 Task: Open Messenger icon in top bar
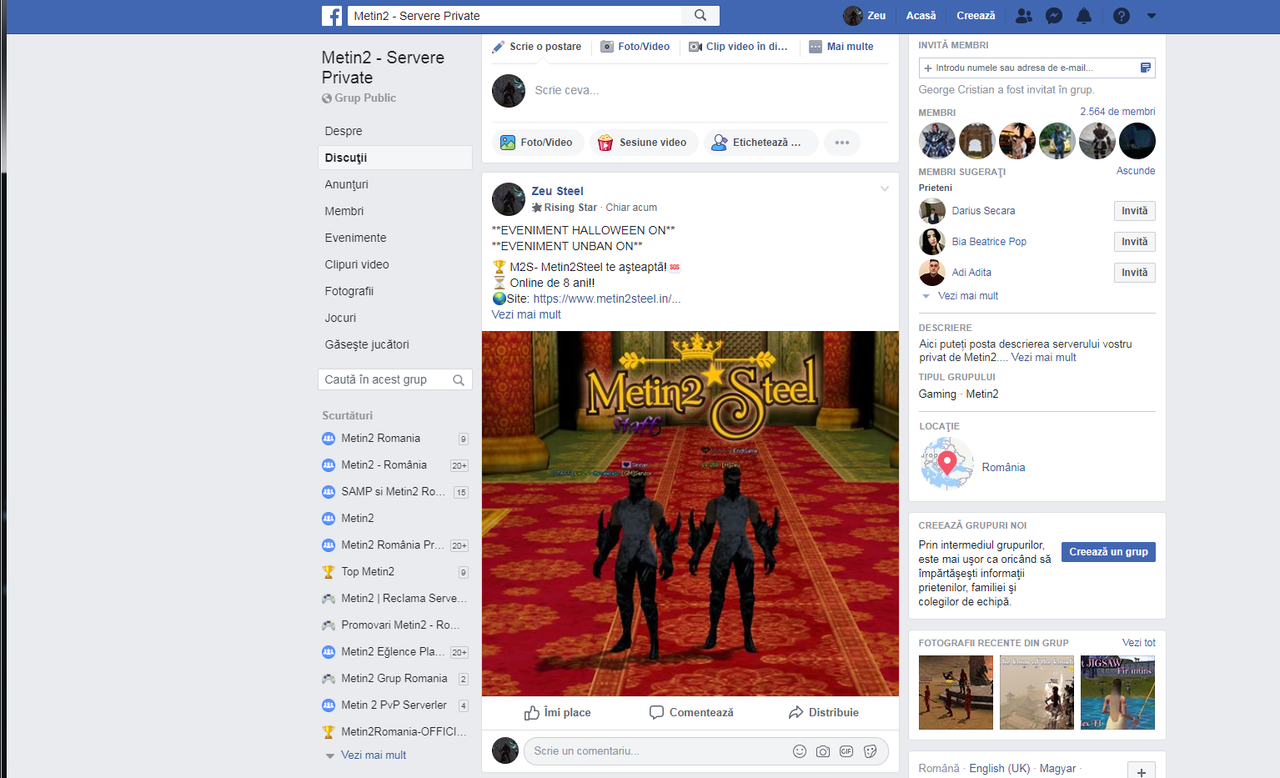[x=1053, y=16]
